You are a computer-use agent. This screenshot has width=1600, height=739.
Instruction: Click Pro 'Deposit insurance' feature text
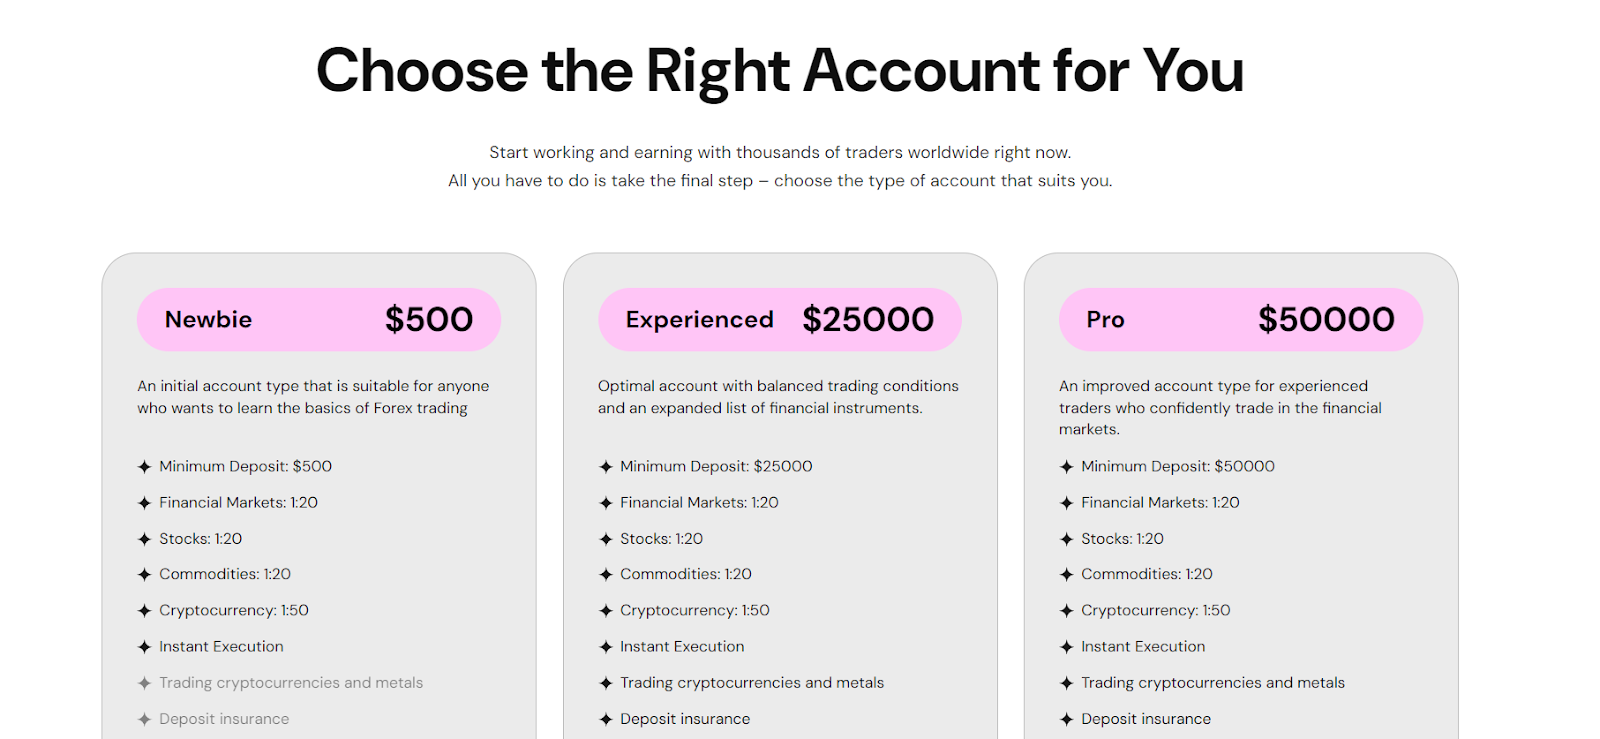(1145, 719)
